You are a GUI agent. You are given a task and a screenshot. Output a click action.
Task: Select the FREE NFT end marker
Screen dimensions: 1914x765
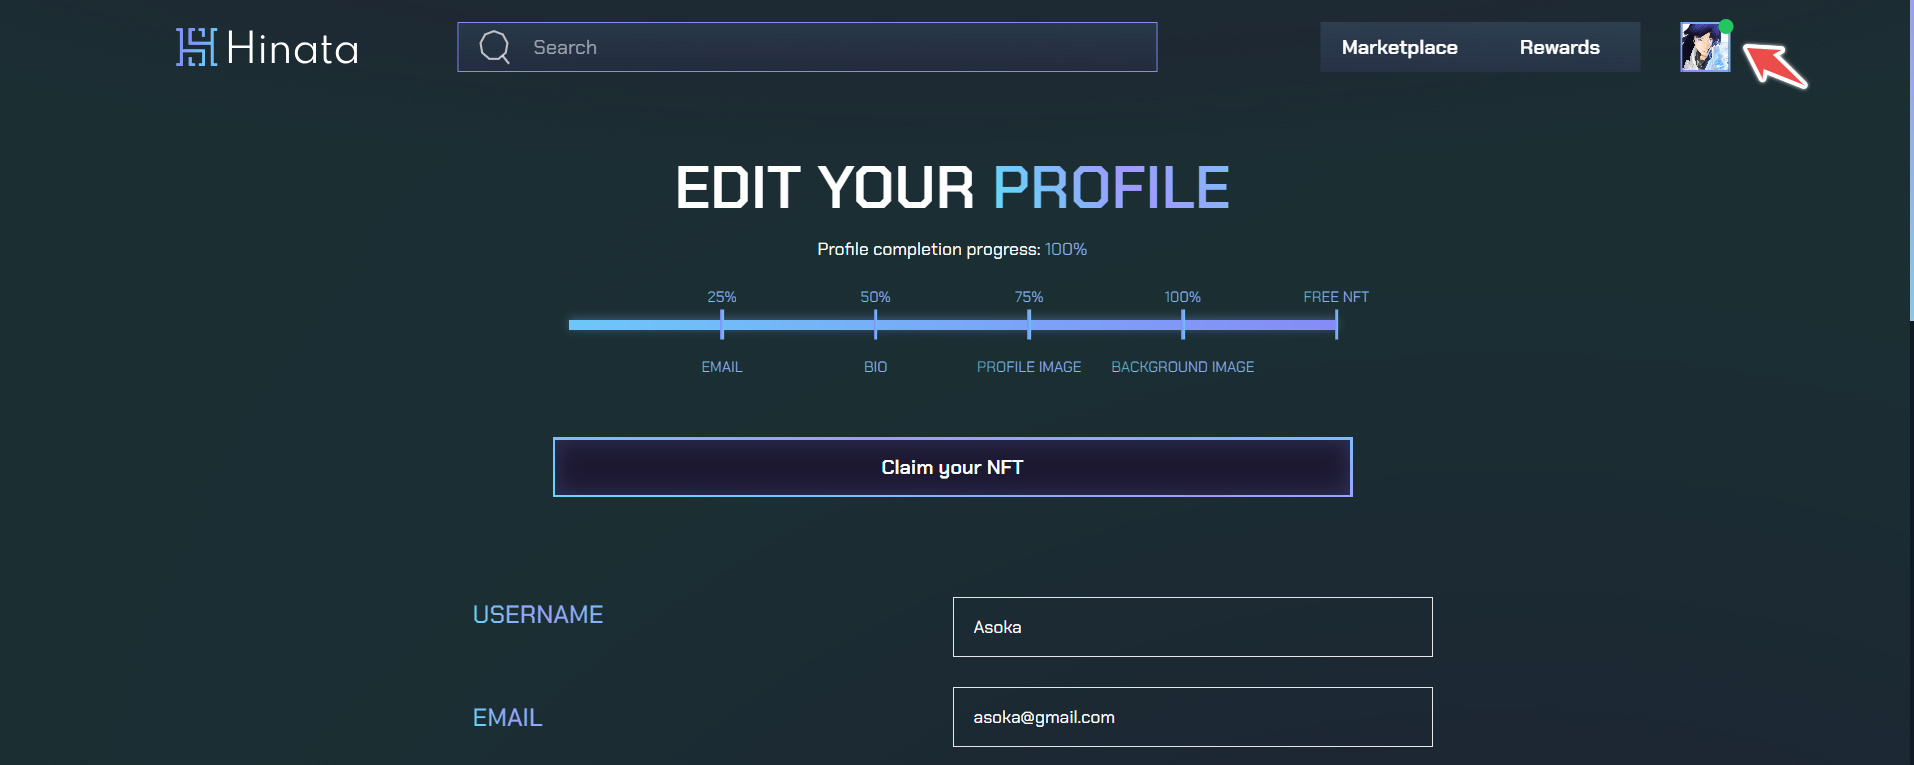click(x=1336, y=324)
